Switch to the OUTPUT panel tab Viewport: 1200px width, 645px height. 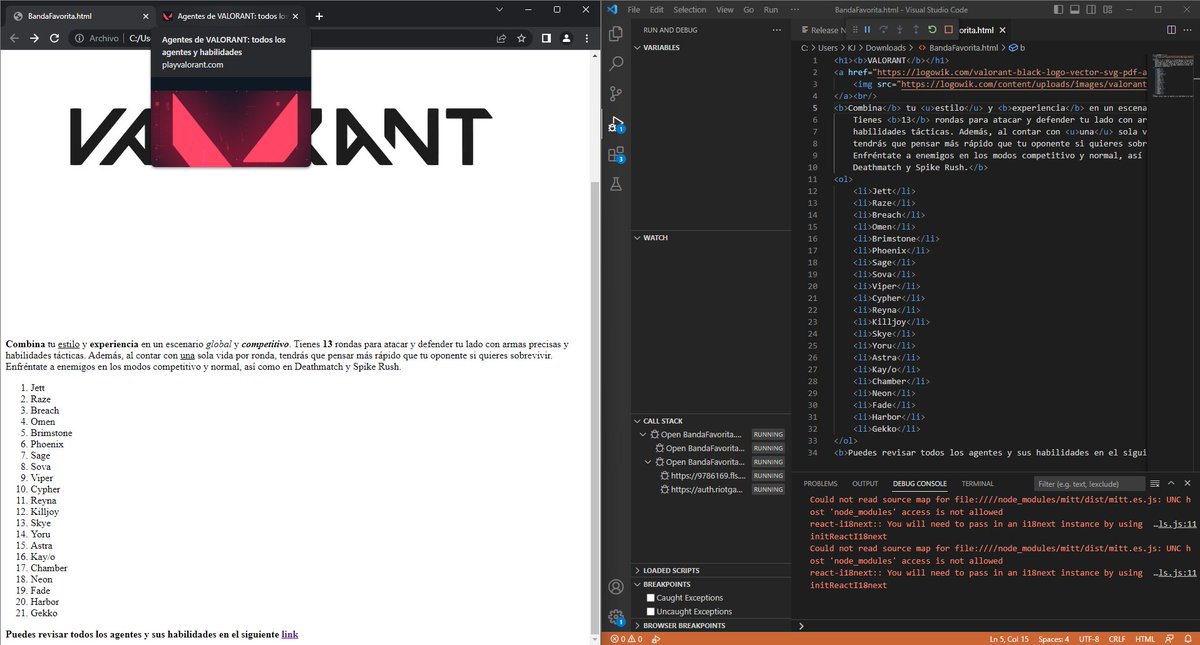click(865, 484)
